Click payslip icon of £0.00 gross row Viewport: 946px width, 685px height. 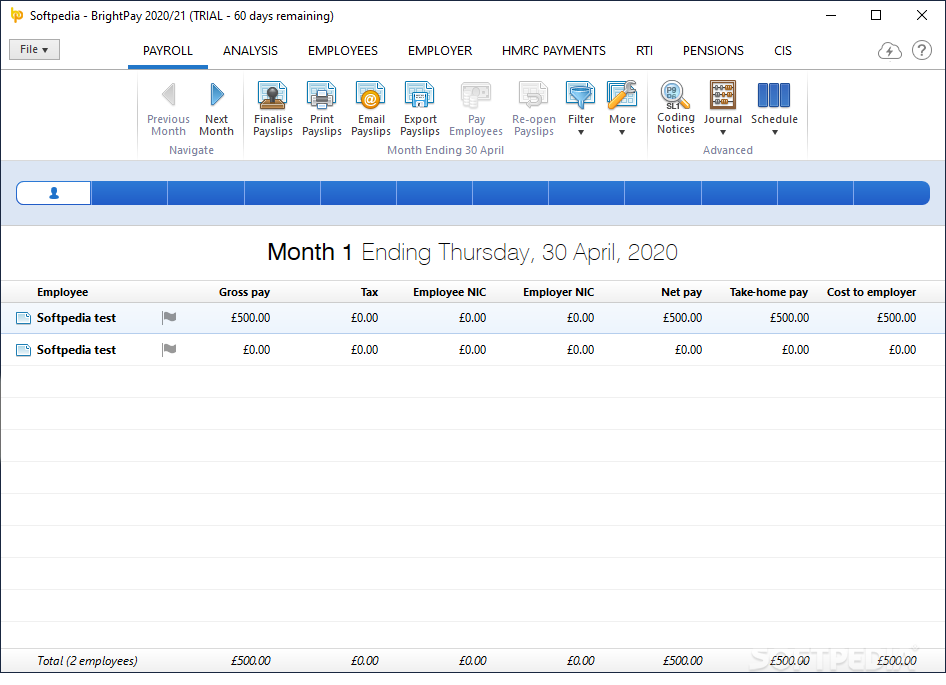pos(23,350)
